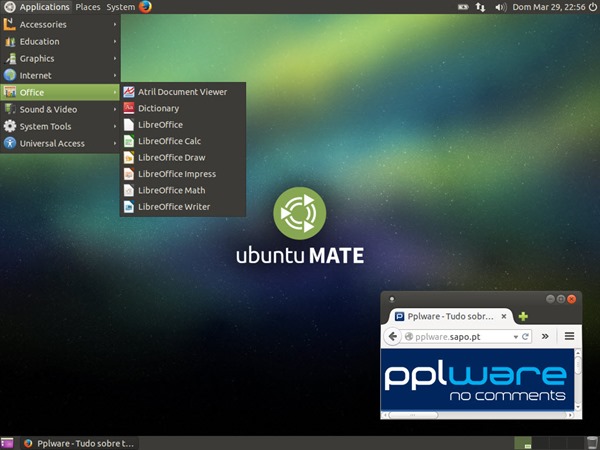Open the Places menu
The height and width of the screenshot is (450, 600).
pyautogui.click(x=88, y=7)
